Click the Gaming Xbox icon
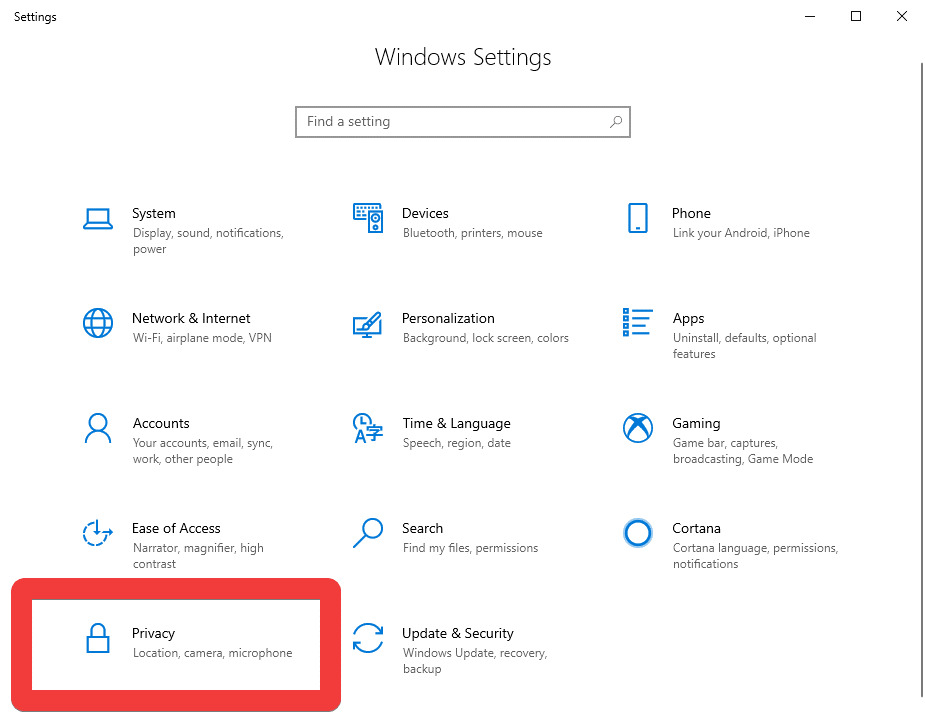 click(x=637, y=428)
